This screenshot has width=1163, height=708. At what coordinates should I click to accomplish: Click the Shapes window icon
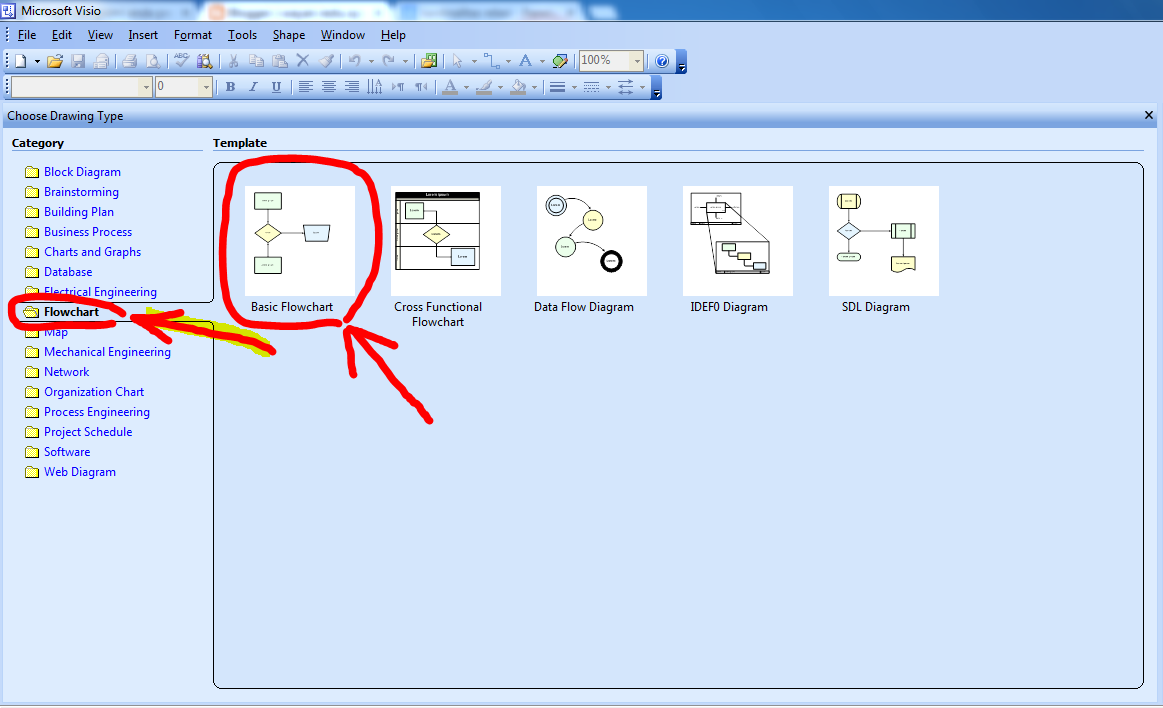click(x=429, y=62)
